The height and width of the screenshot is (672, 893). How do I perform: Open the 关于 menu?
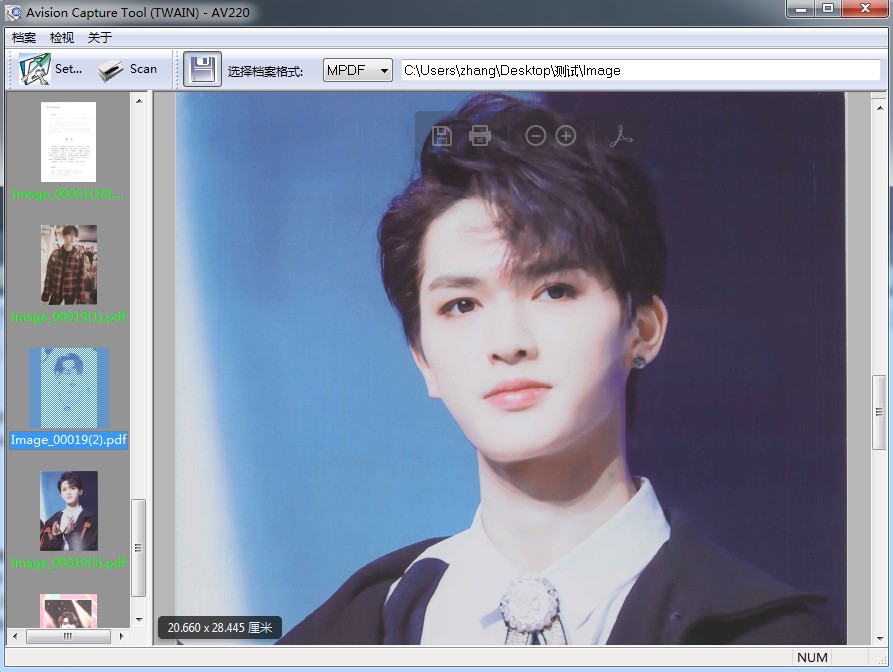[x=100, y=38]
